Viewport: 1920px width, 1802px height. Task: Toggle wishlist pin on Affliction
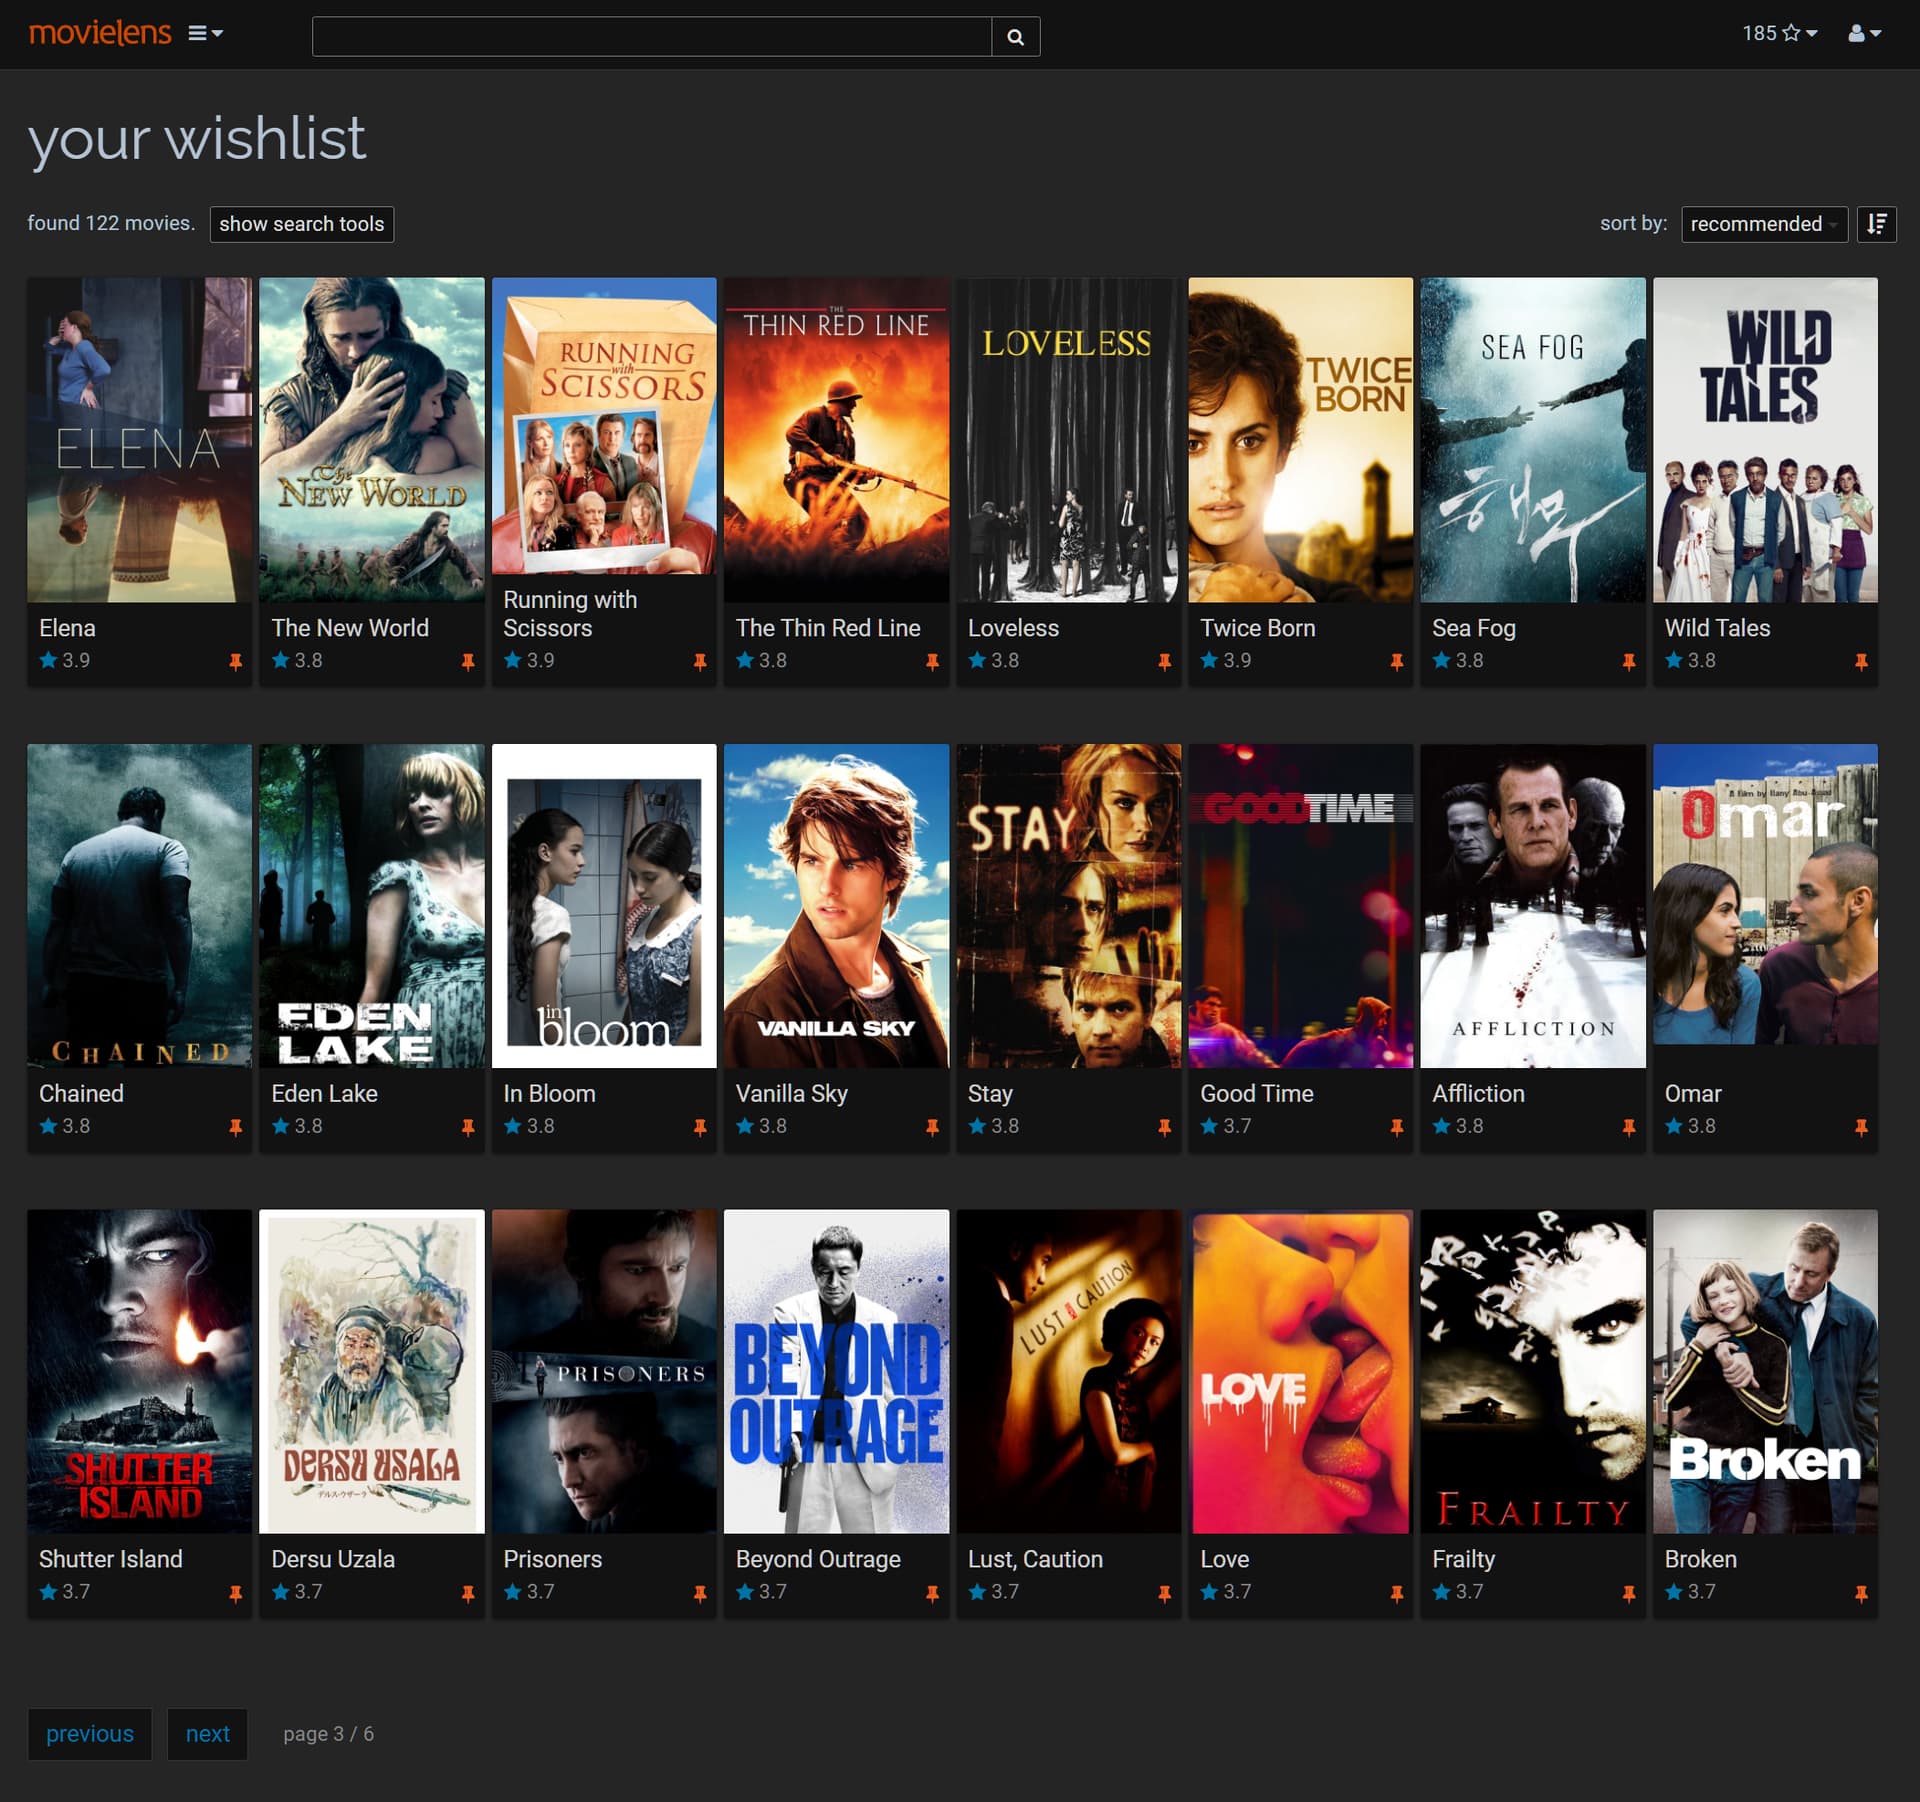1629,1127
